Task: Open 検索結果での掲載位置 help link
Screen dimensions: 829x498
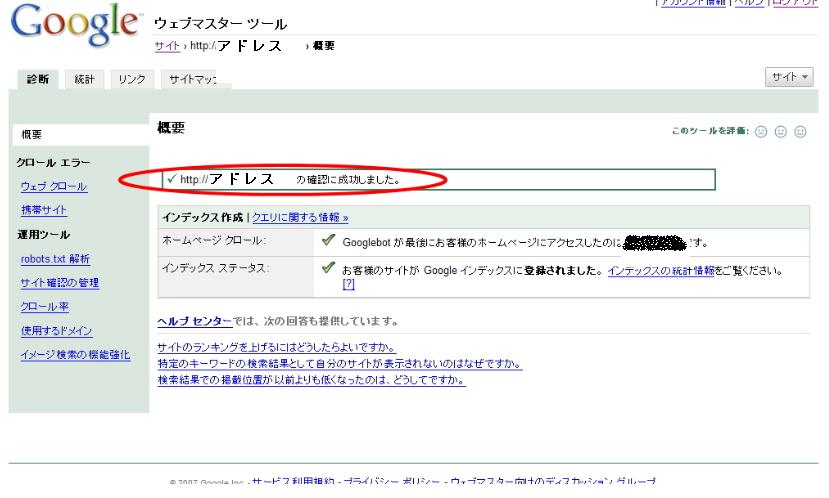Action: click(311, 380)
